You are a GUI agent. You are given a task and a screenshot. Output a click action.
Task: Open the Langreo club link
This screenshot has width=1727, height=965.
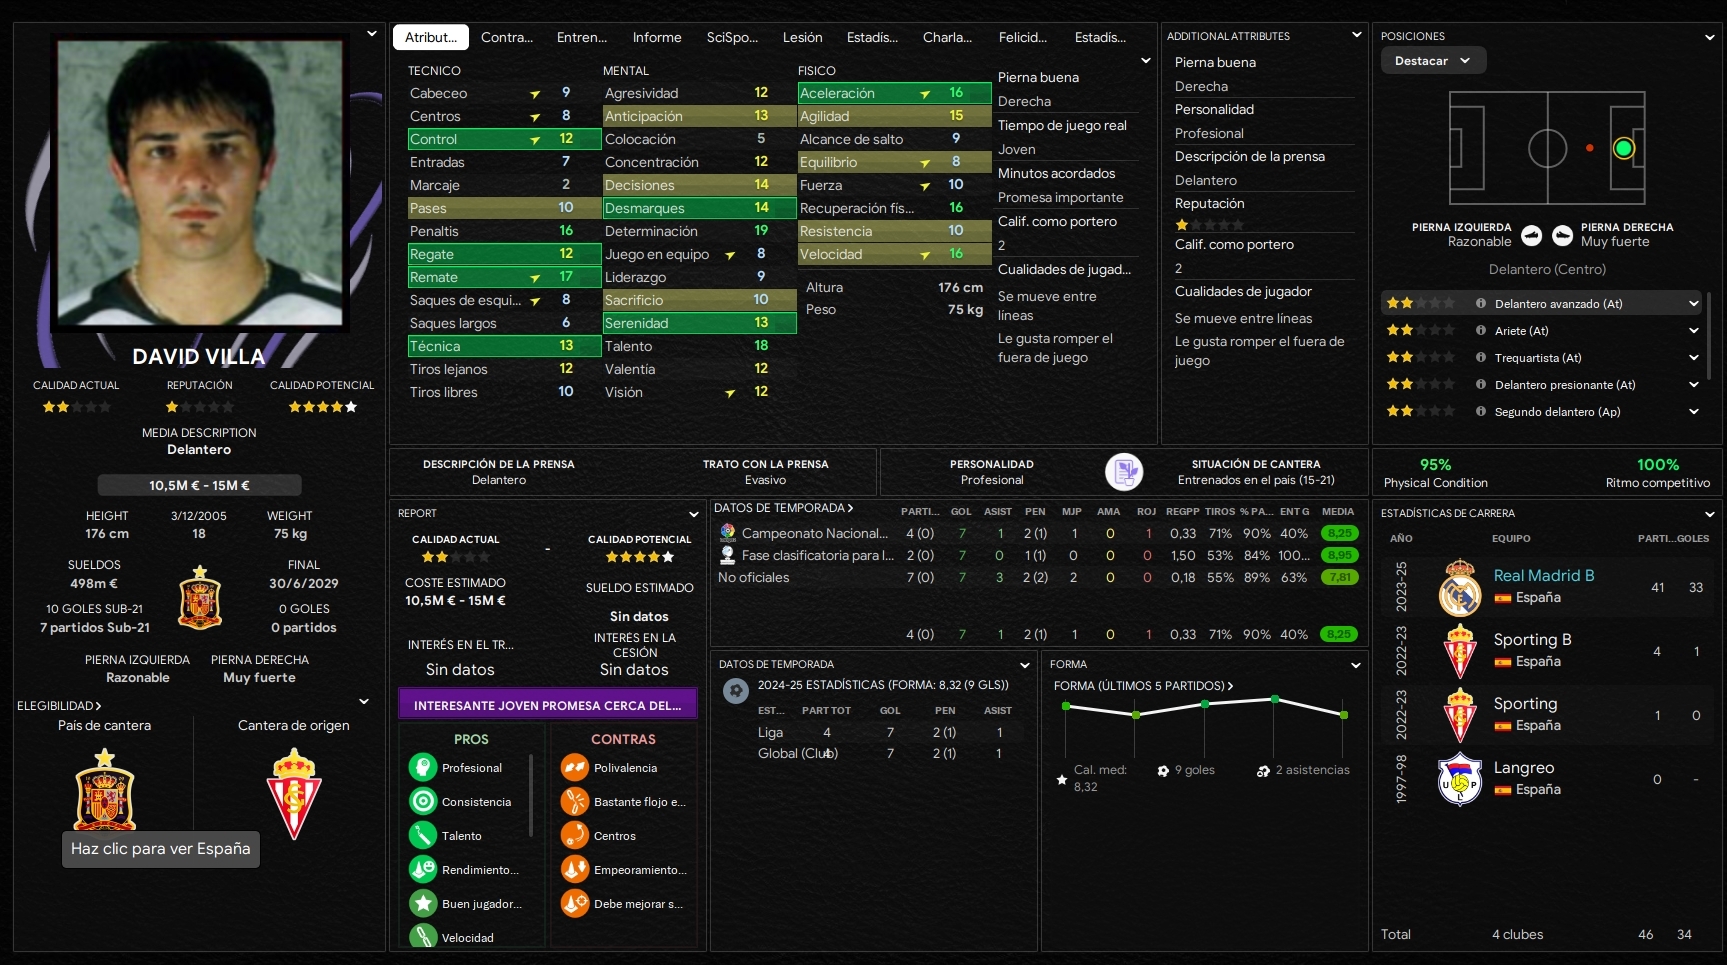(x=1524, y=767)
